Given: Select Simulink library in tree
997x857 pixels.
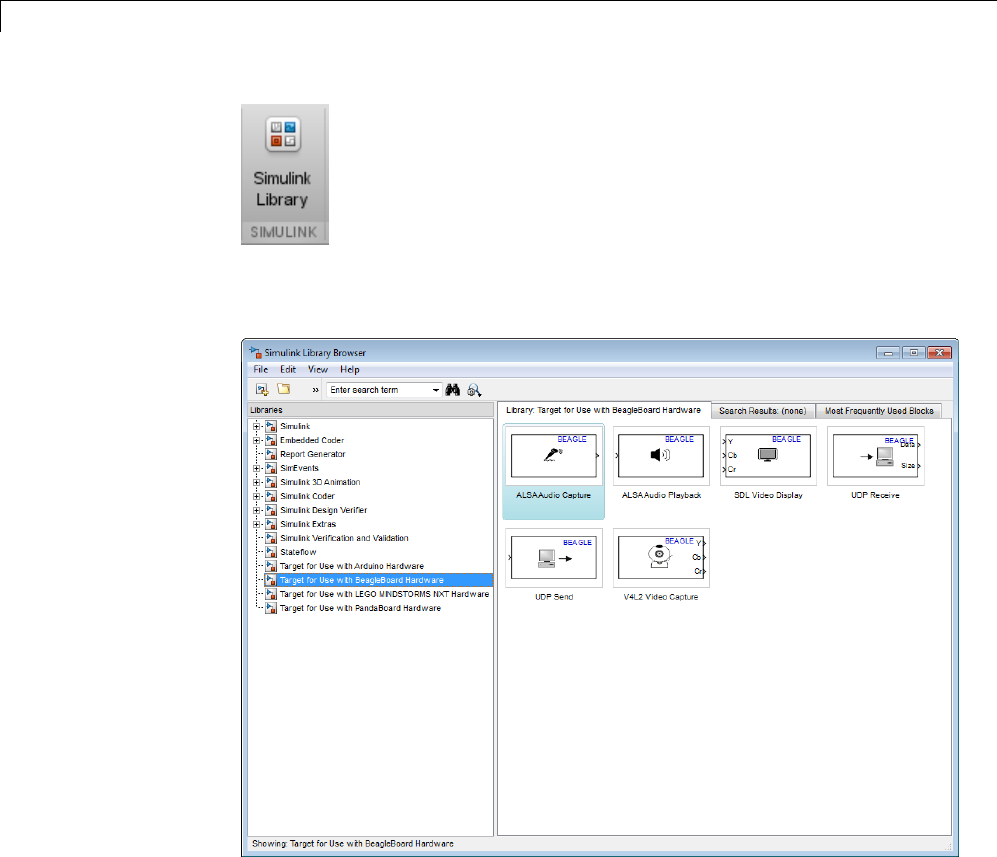Looking at the screenshot, I should (x=295, y=426).
